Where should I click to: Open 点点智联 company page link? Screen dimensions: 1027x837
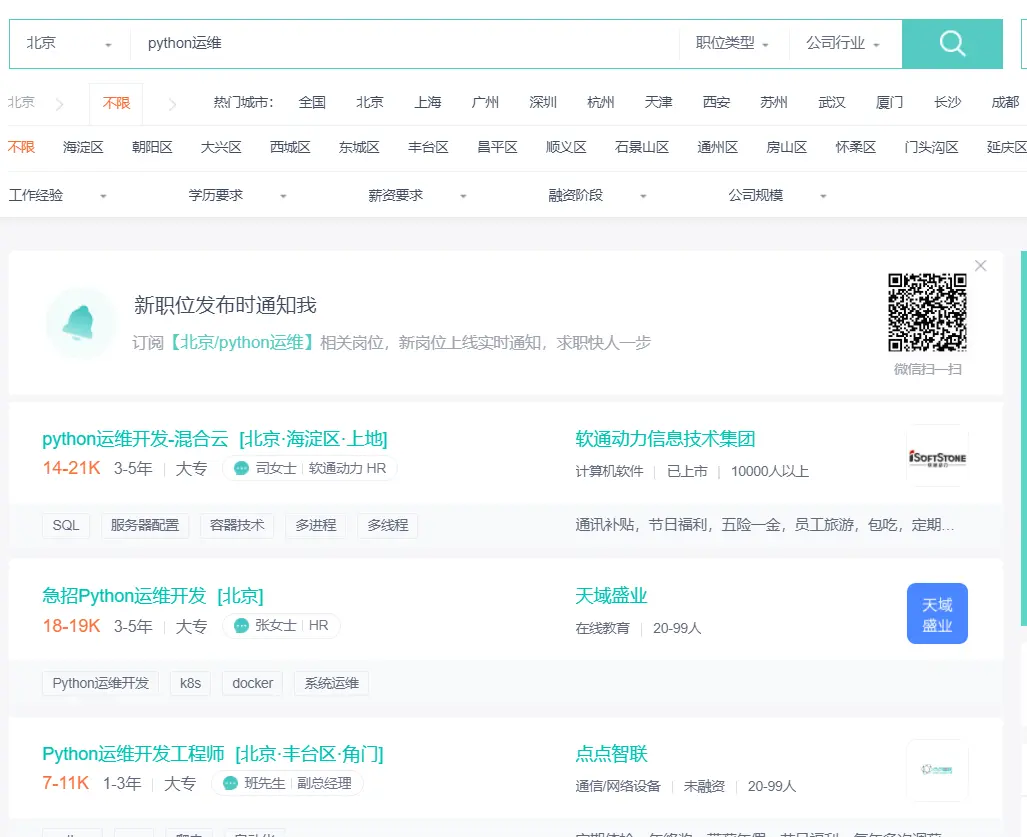[x=611, y=754]
